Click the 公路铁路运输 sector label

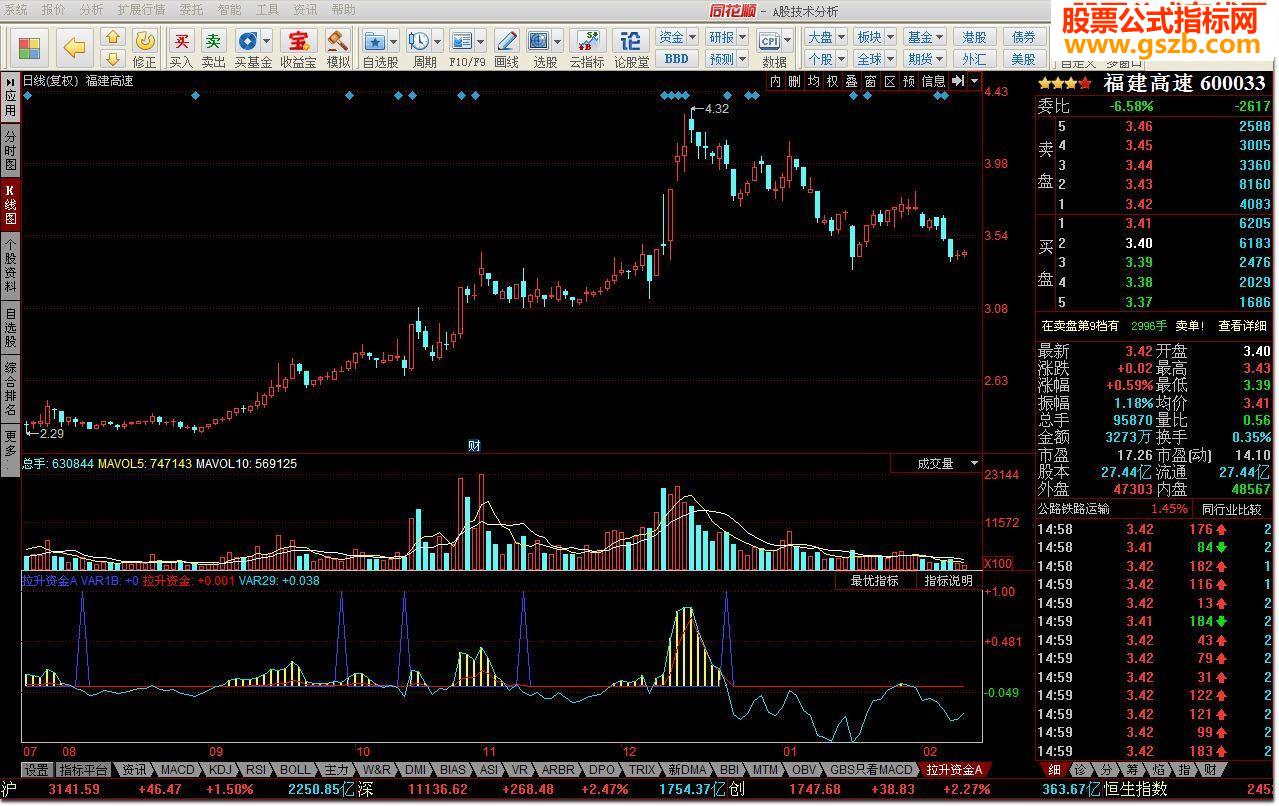pos(1074,509)
